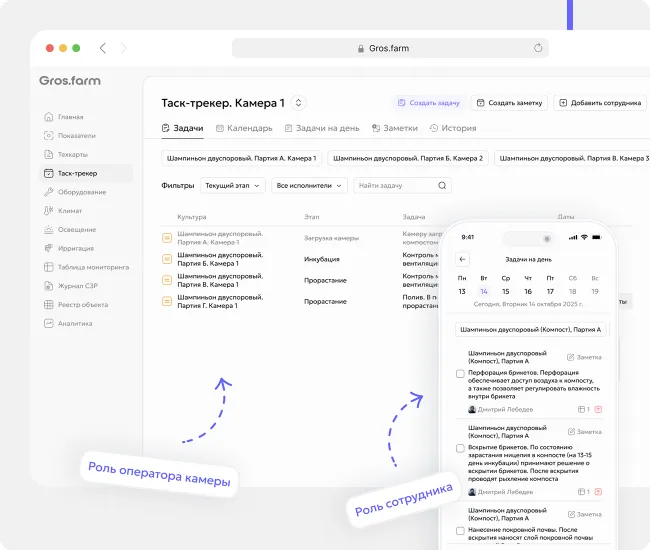Click the Ирригация sidebar icon
The height and width of the screenshot is (550, 650).
[48, 248]
